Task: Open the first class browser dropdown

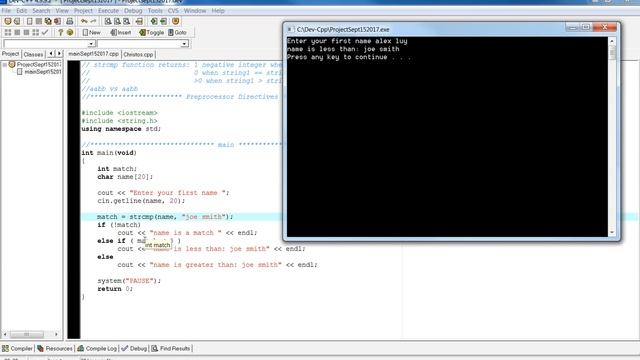Action: pos(91,43)
